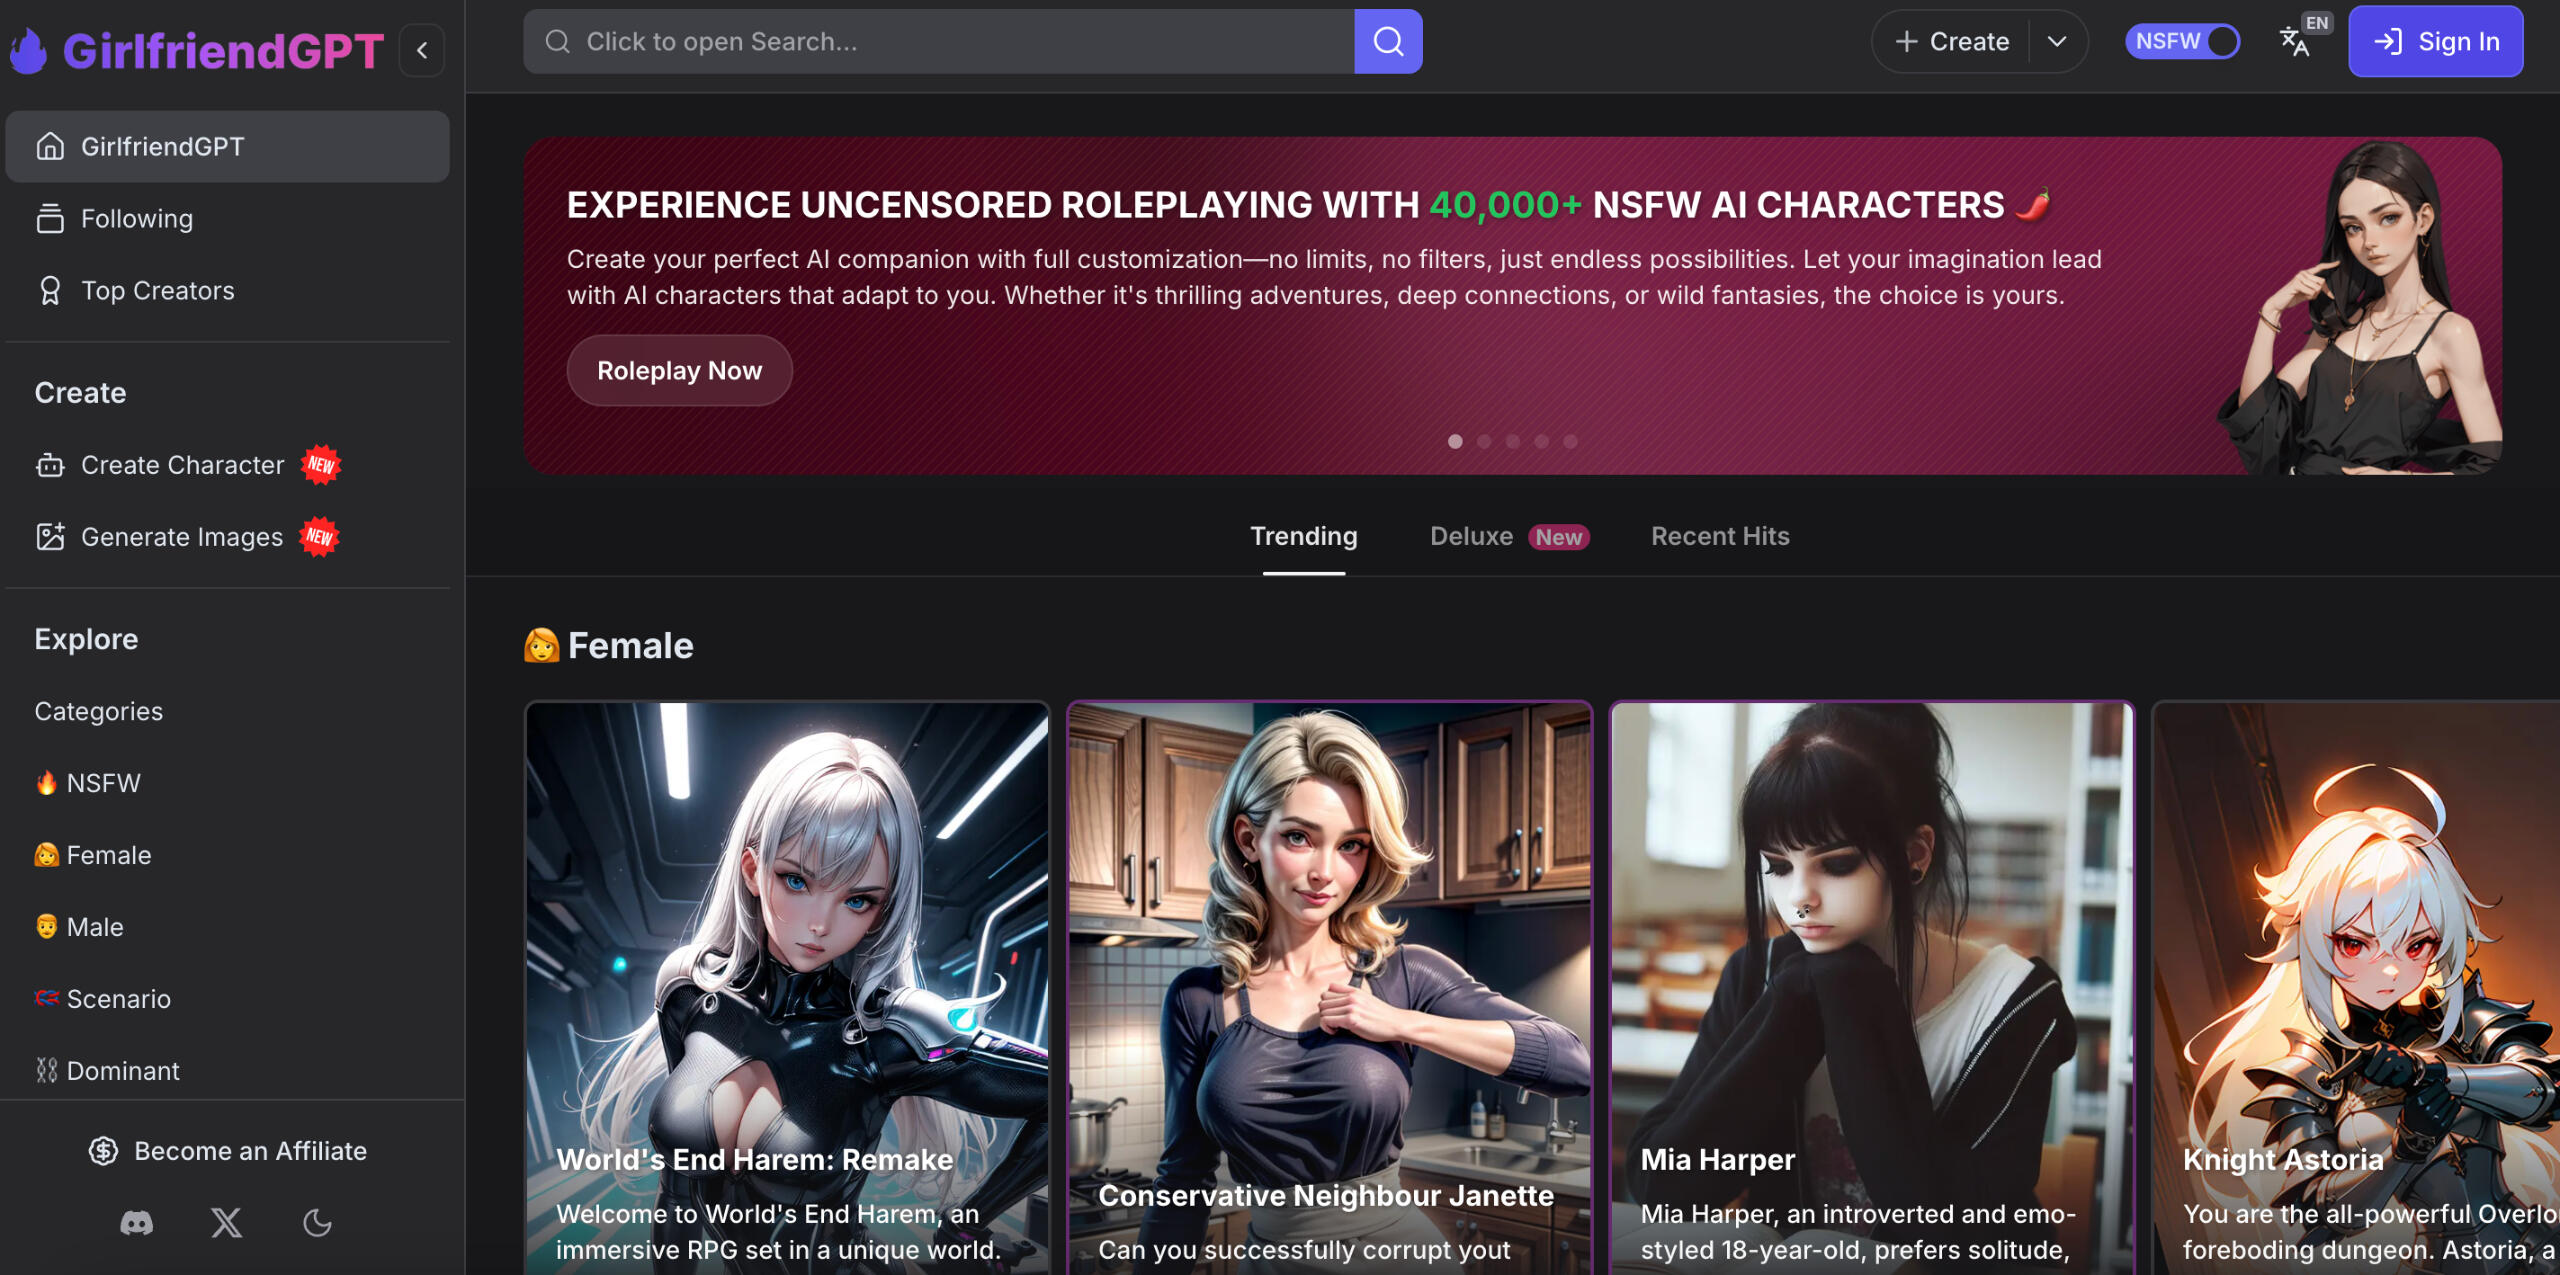The width and height of the screenshot is (2560, 1275).
Task: Click the Discord icon in sidebar footer
Action: (136, 1222)
